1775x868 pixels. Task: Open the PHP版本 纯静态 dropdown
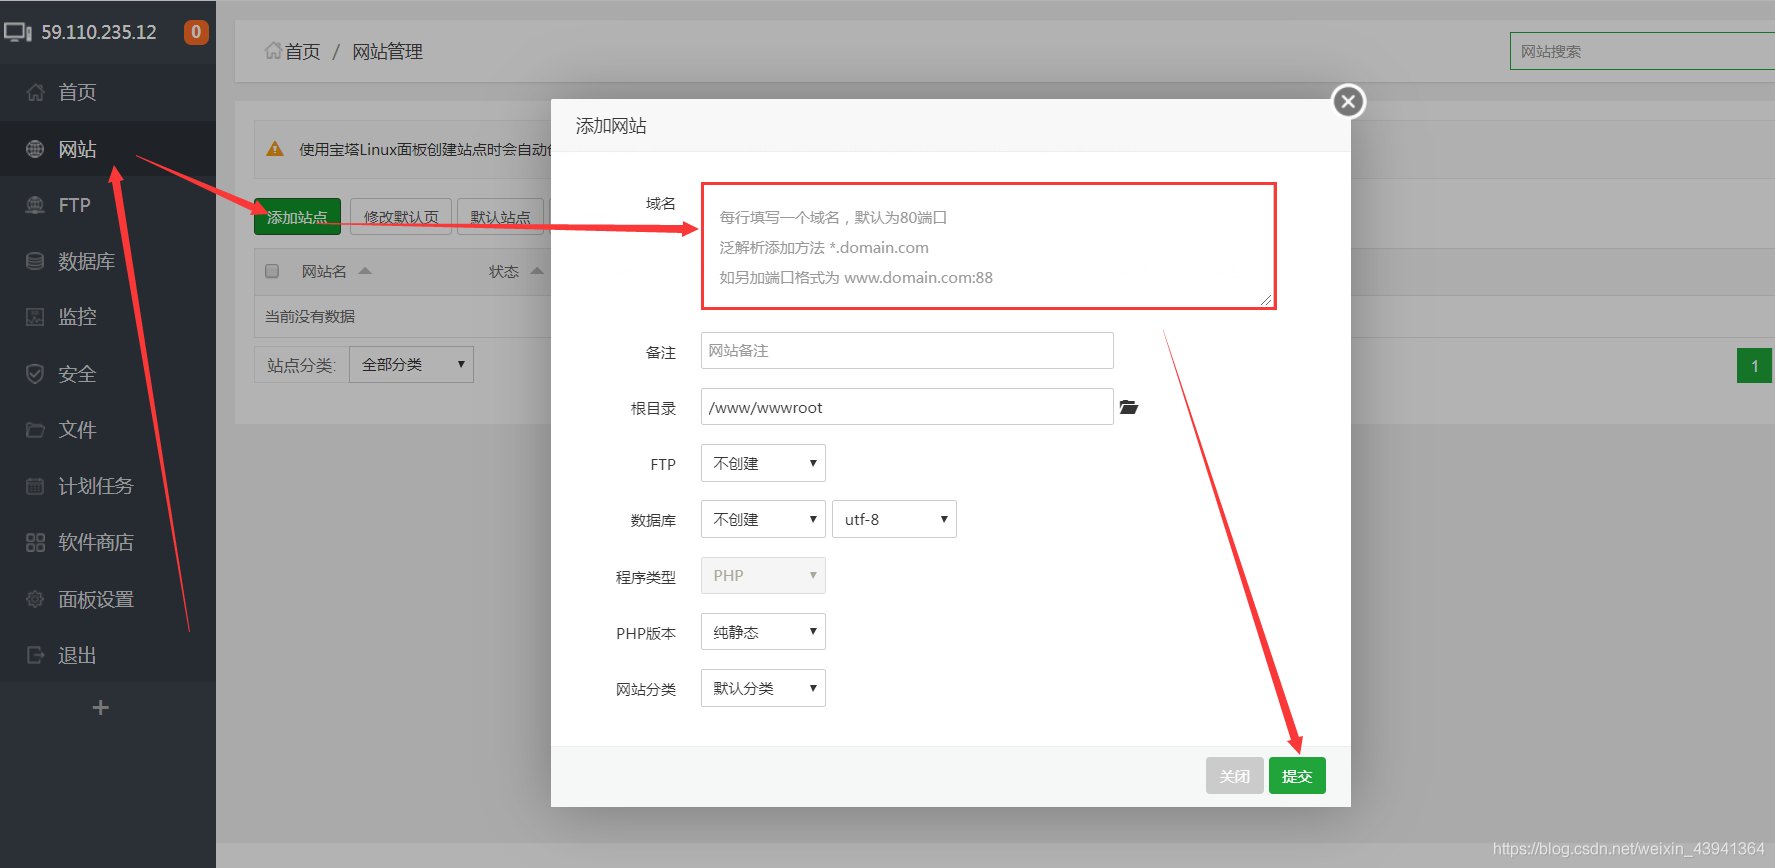coord(763,632)
